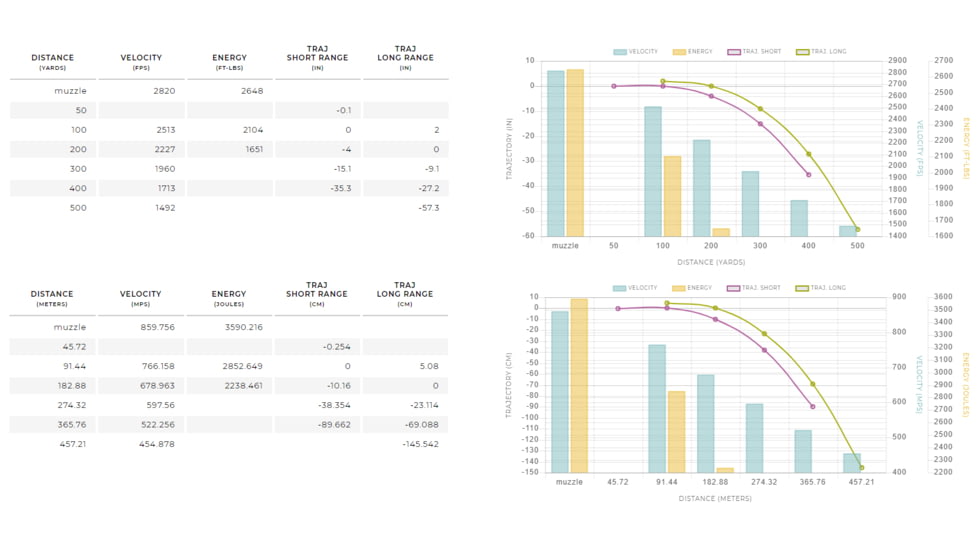Click the Traj. Short legend swatch in the meters chart
Image resolution: width=978 pixels, height=550 pixels.
pos(735,288)
